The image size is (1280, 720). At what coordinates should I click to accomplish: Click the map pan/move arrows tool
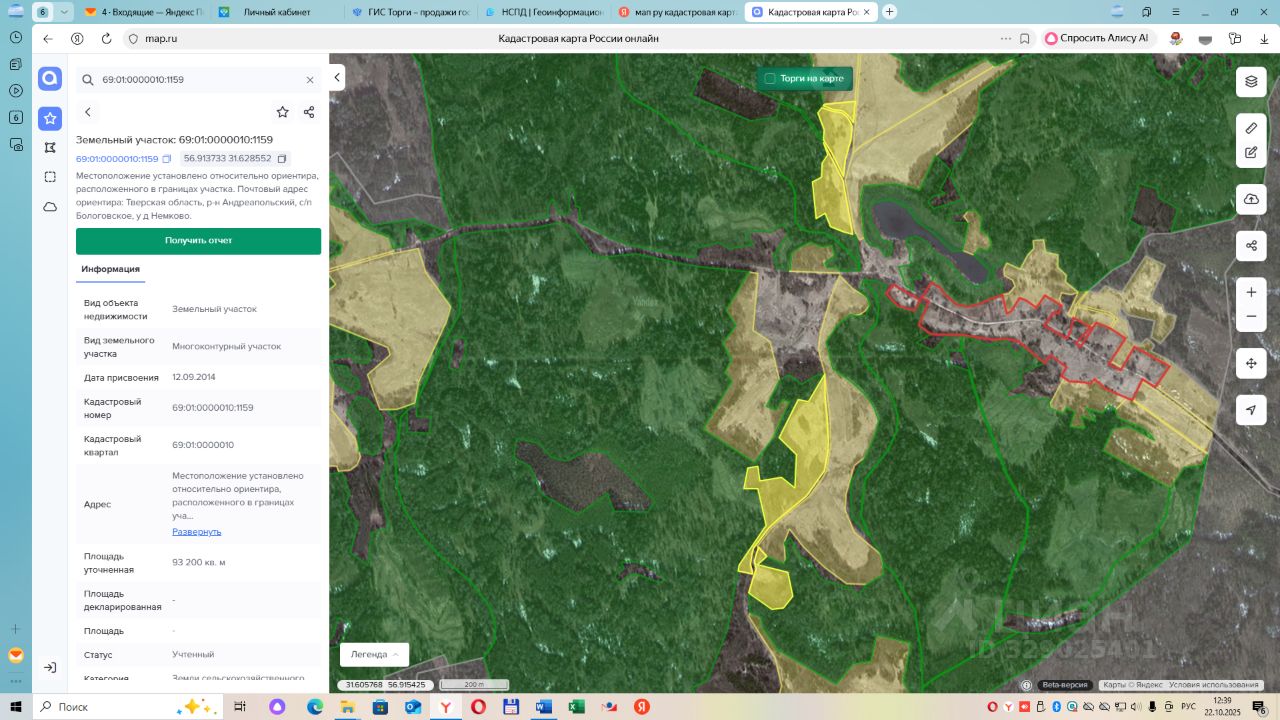1251,363
